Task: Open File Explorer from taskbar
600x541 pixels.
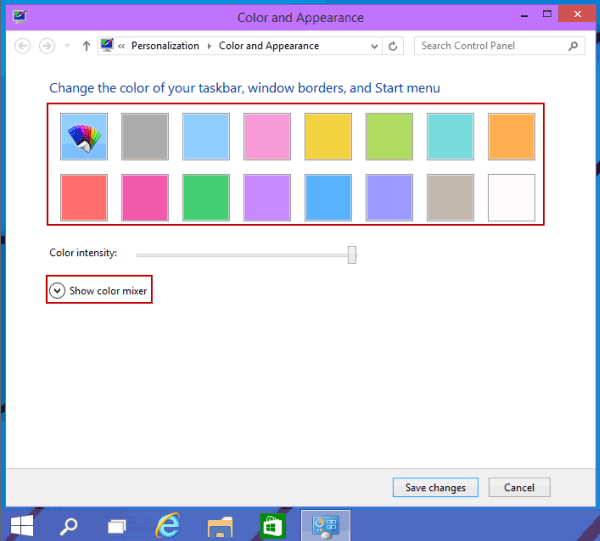Action: click(x=220, y=526)
